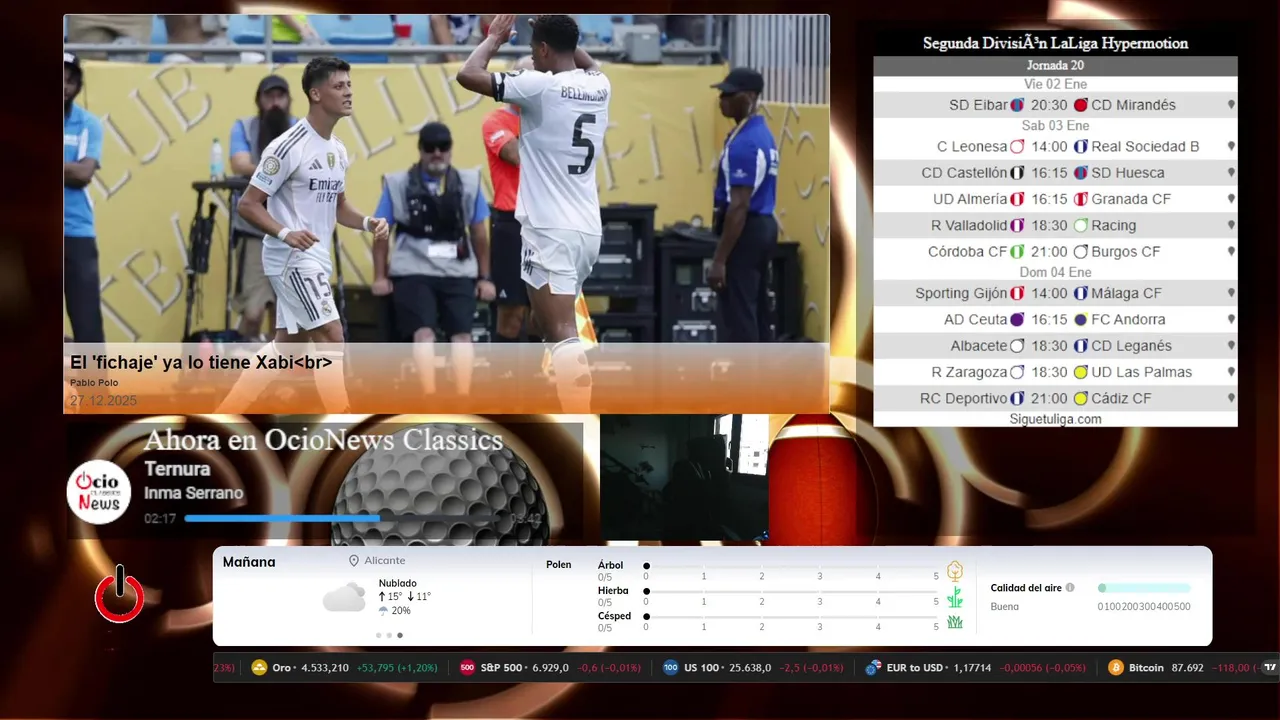This screenshot has width=1280, height=720.
Task: Click the Real Sociedad B crest
Action: coord(1080,146)
